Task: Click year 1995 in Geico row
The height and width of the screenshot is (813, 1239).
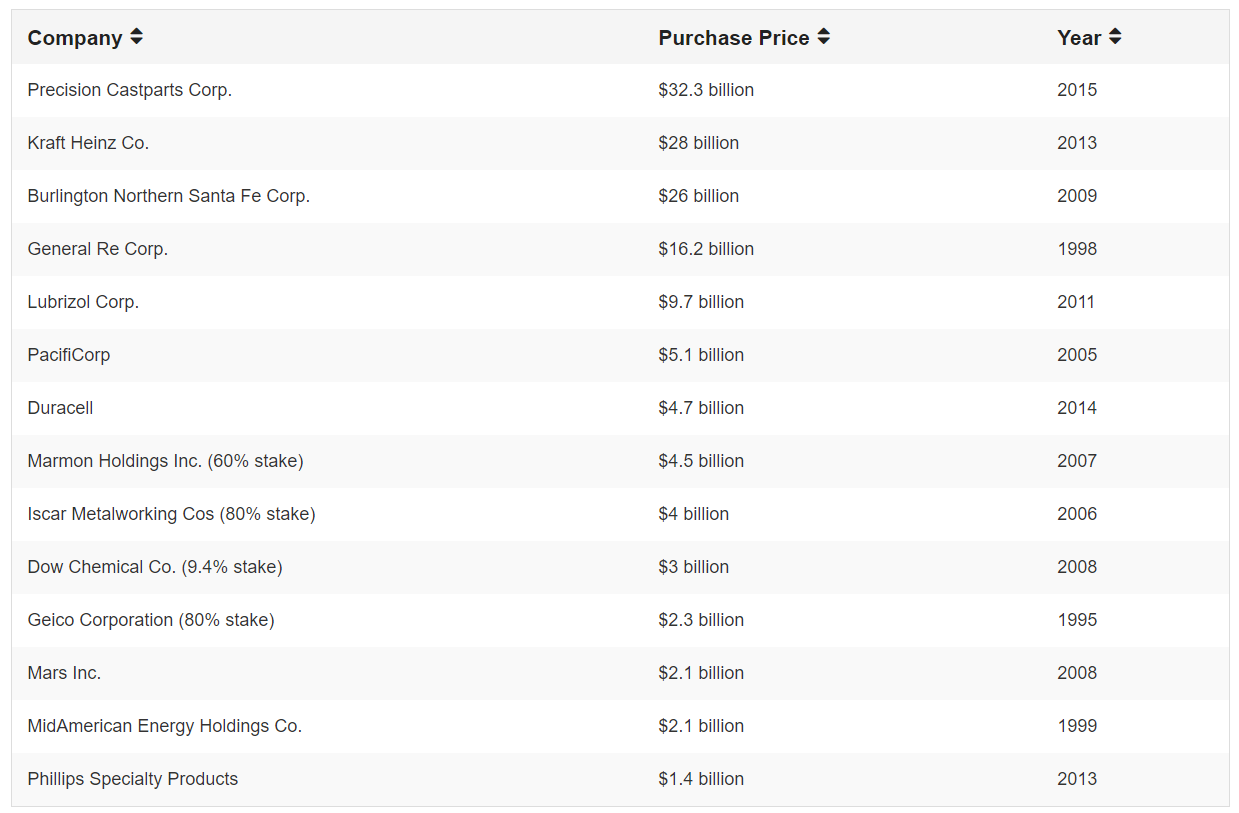Action: [x=1077, y=620]
